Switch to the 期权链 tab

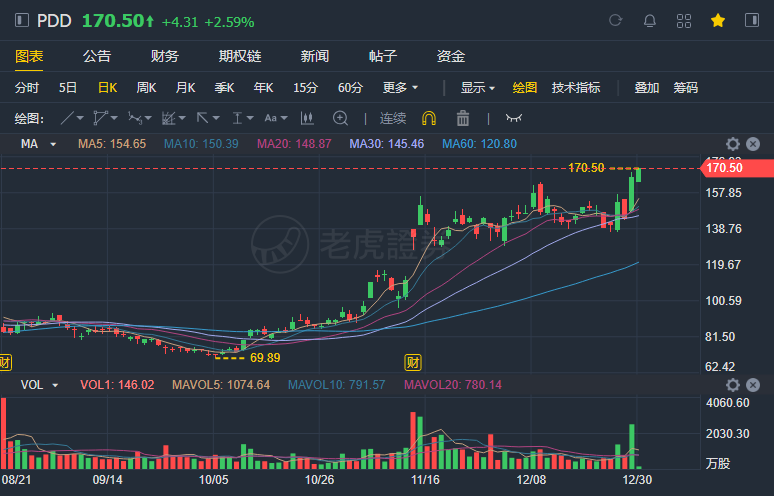[x=240, y=56]
